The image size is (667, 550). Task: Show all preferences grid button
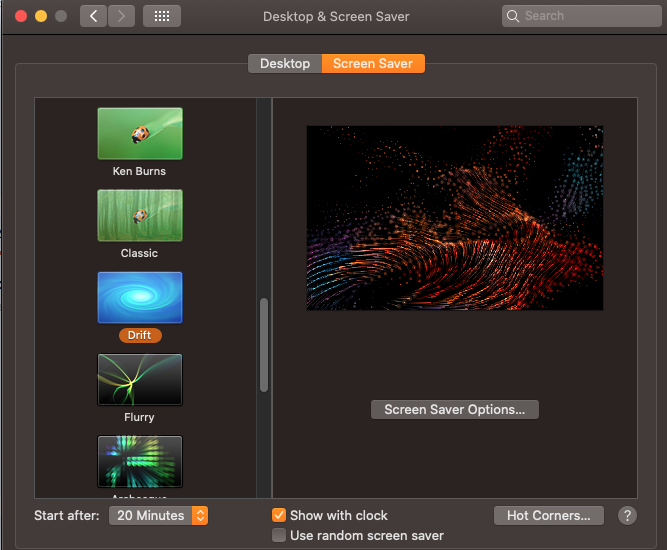pyautogui.click(x=162, y=16)
